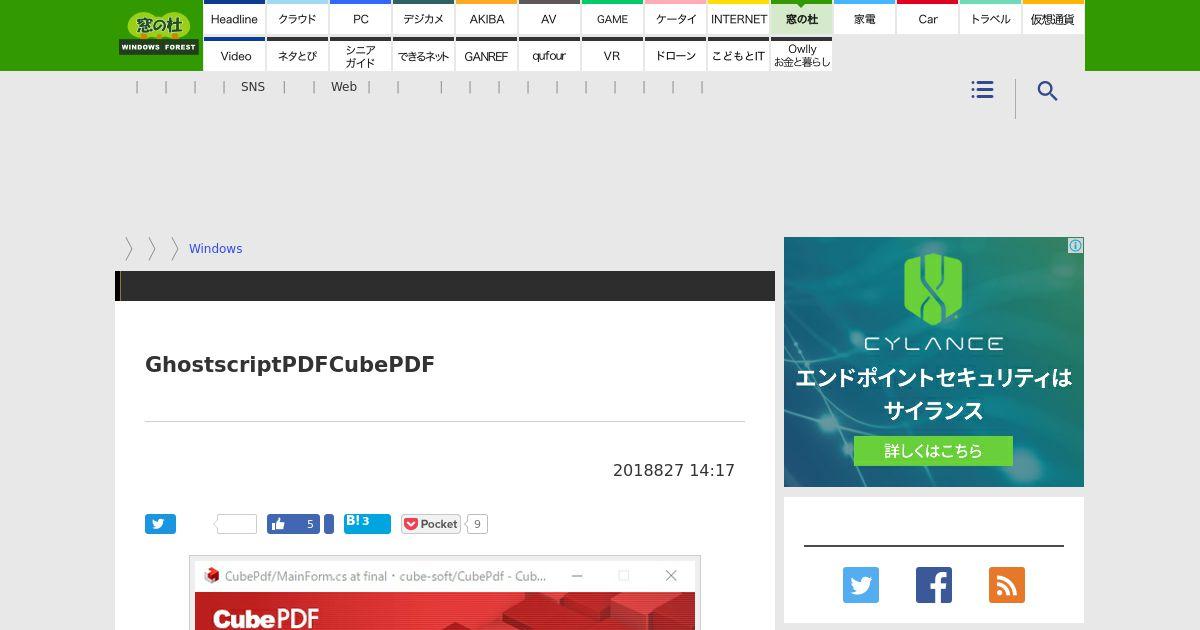Image resolution: width=1200 pixels, height=630 pixels.
Task: Open the ケータイ tab
Action: [675, 17]
